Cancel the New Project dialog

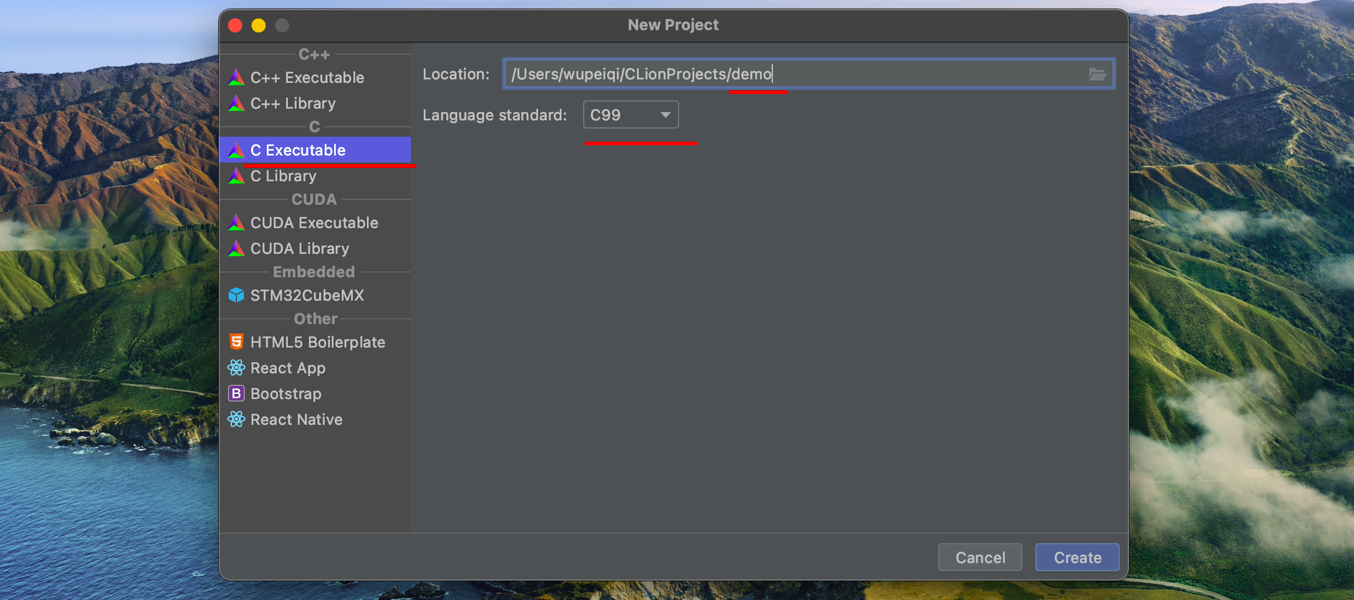coord(979,558)
